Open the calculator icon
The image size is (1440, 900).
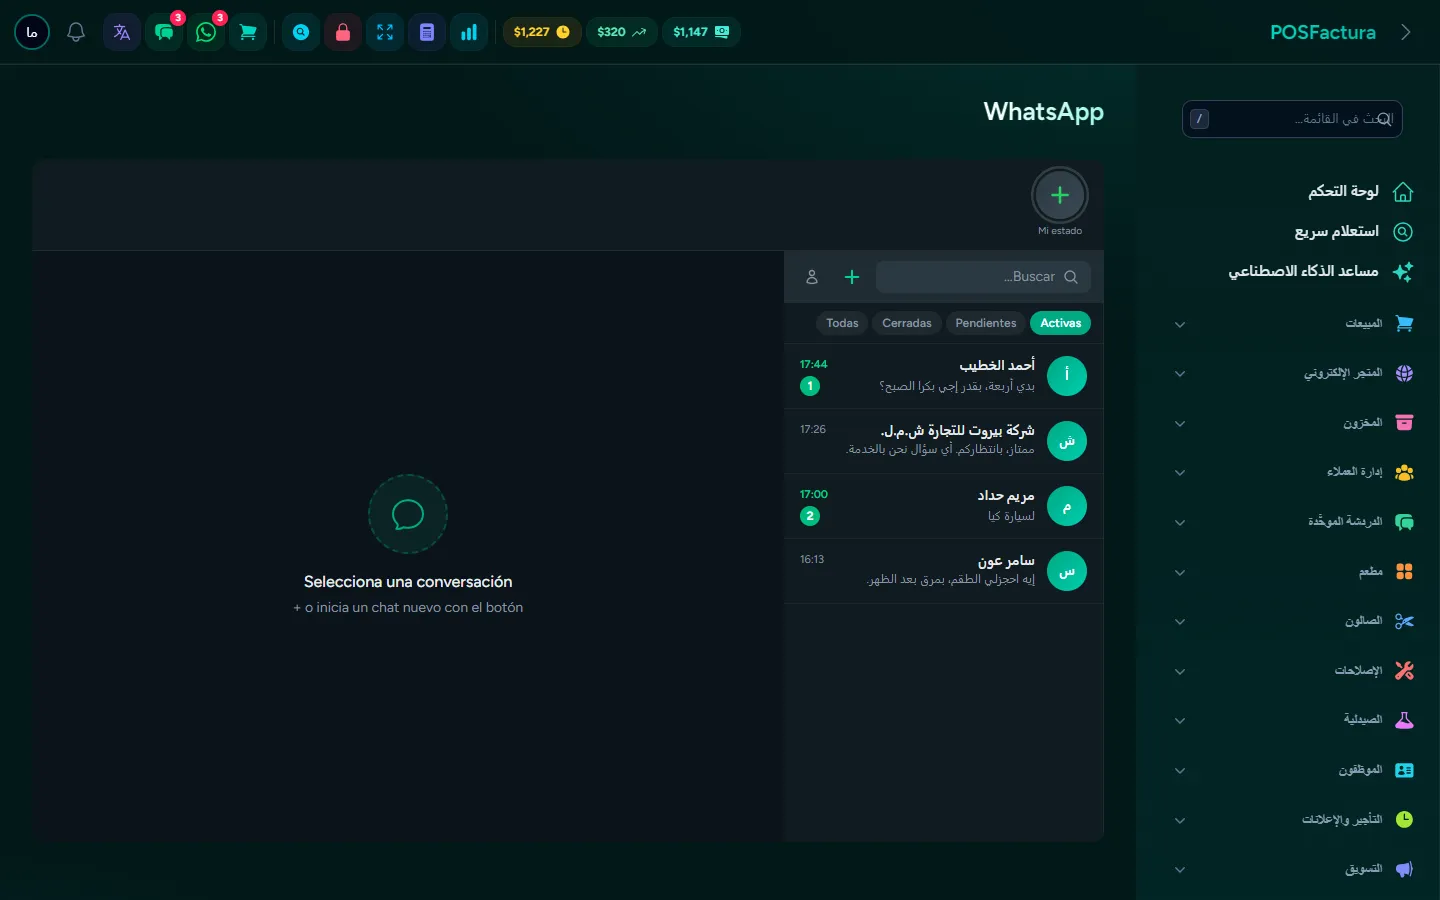(x=427, y=32)
